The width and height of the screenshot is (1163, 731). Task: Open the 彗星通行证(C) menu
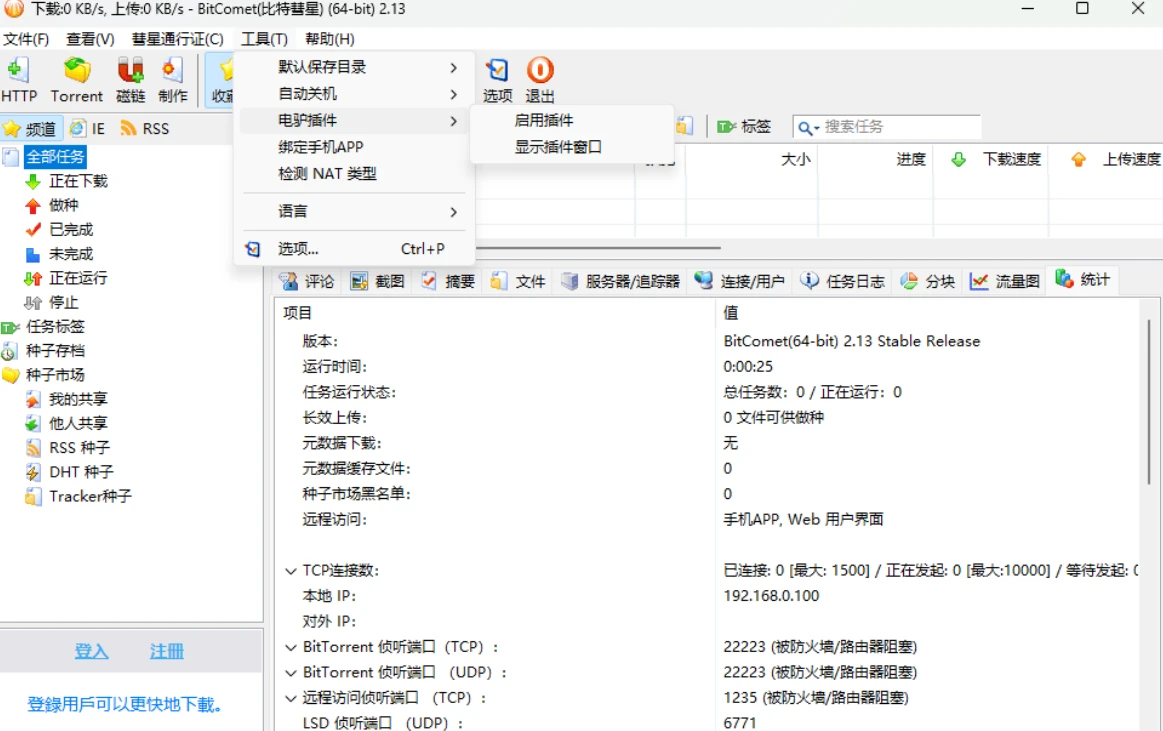[178, 39]
